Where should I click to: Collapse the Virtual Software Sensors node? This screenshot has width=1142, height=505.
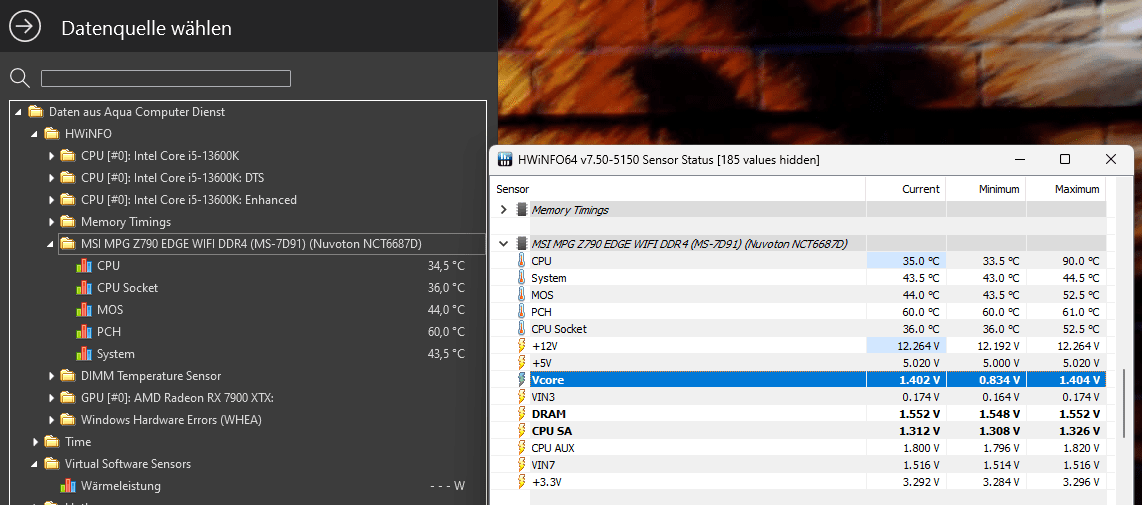pos(34,464)
